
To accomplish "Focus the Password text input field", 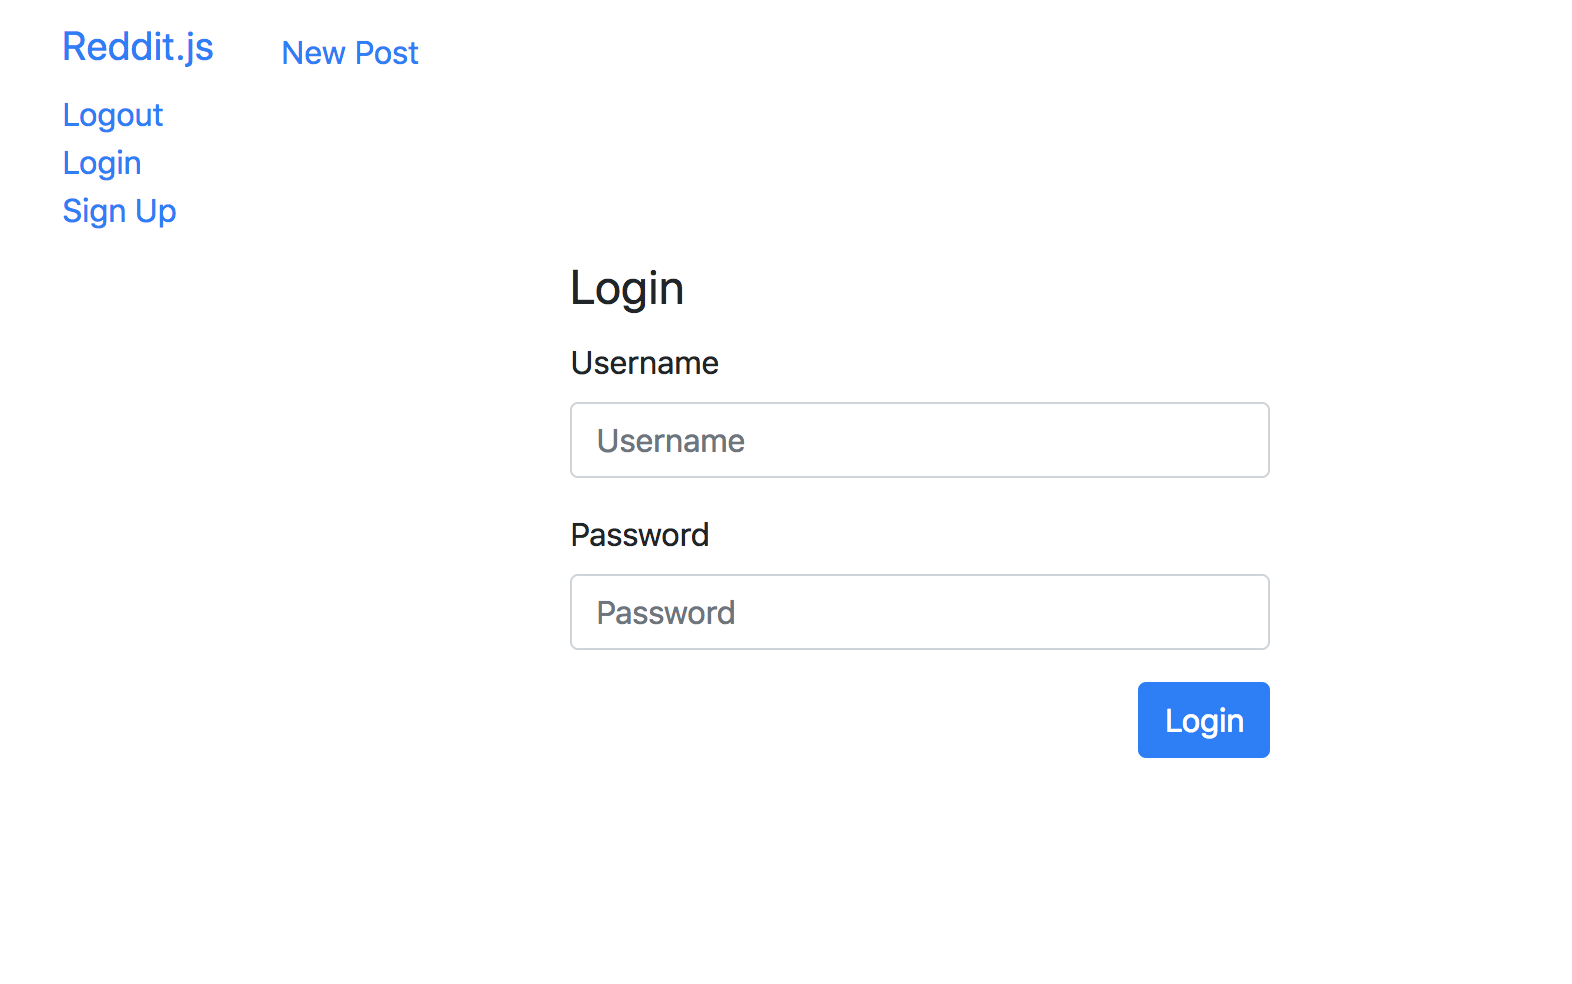I will pos(919,612).
